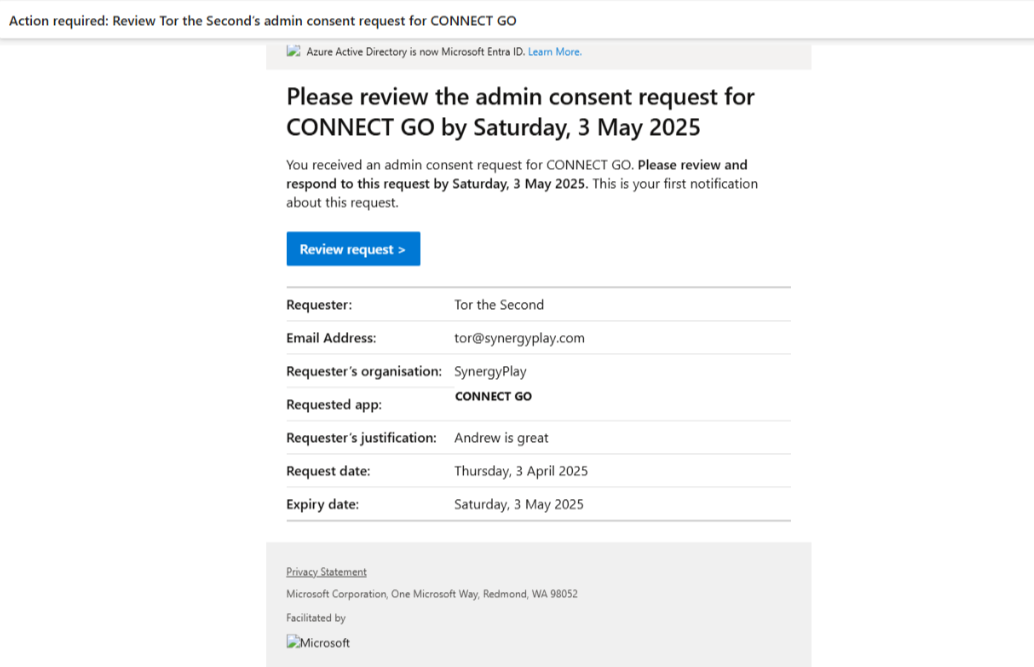
Task: Click the justification text Andrew is great
Action: (x=501, y=437)
